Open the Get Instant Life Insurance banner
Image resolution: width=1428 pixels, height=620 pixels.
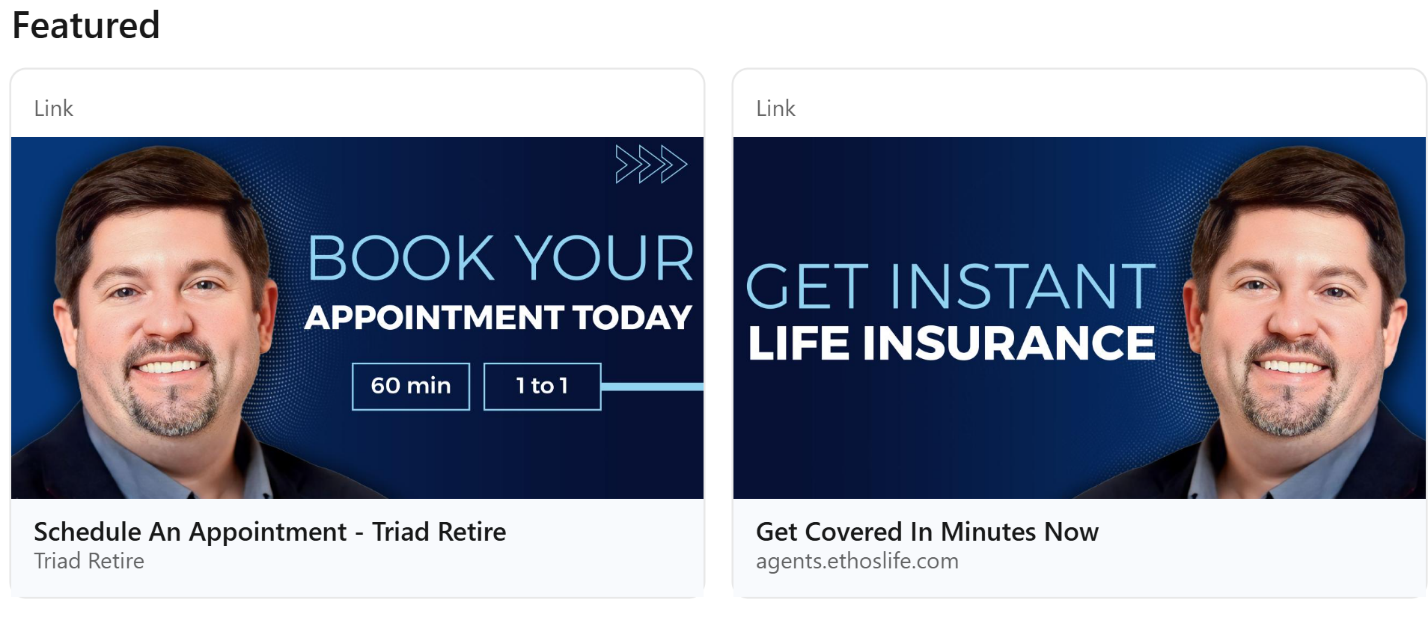point(1080,318)
